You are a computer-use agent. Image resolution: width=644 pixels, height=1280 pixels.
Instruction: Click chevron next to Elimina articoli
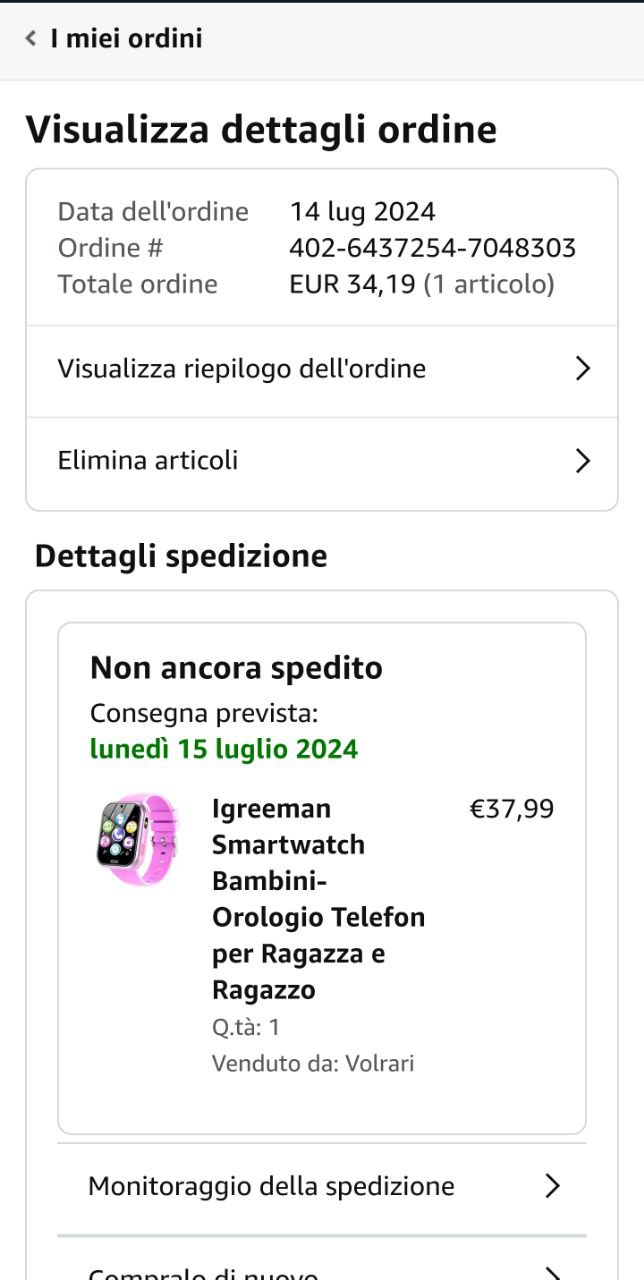click(583, 461)
